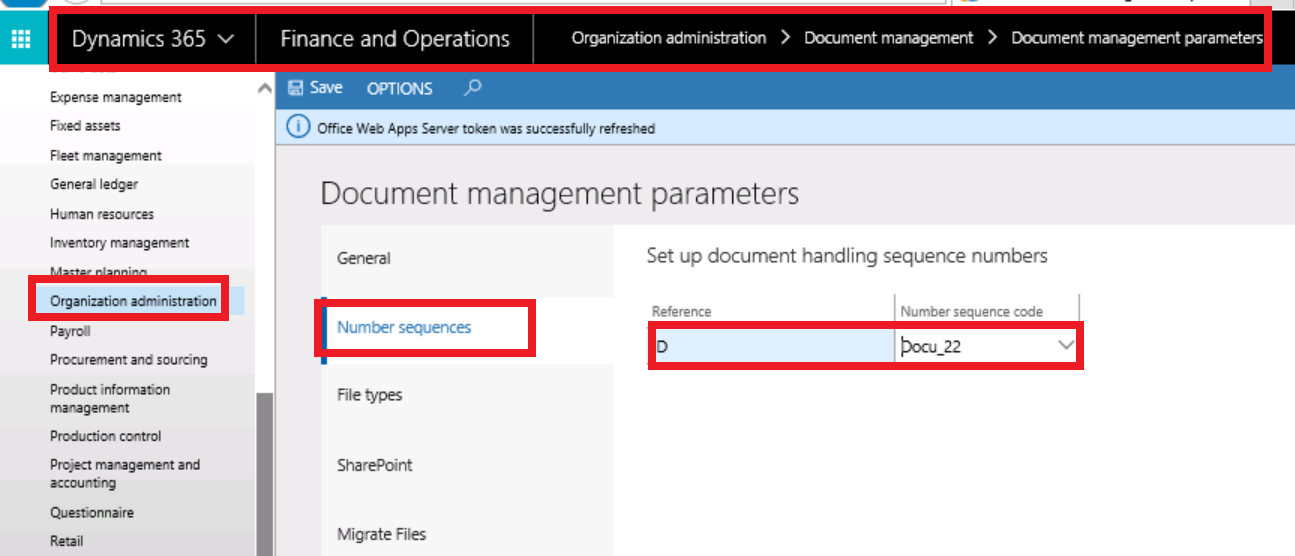Click Organization administration breadcrumb link
This screenshot has width=1295, height=556.
(x=668, y=38)
